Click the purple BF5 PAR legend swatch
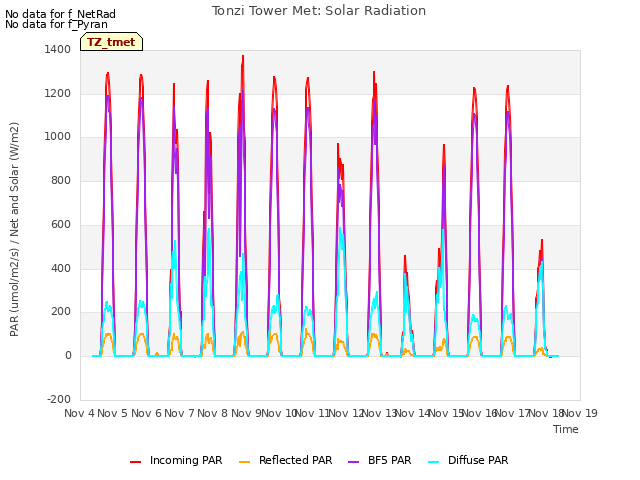This screenshot has width=640, height=480. point(353,462)
